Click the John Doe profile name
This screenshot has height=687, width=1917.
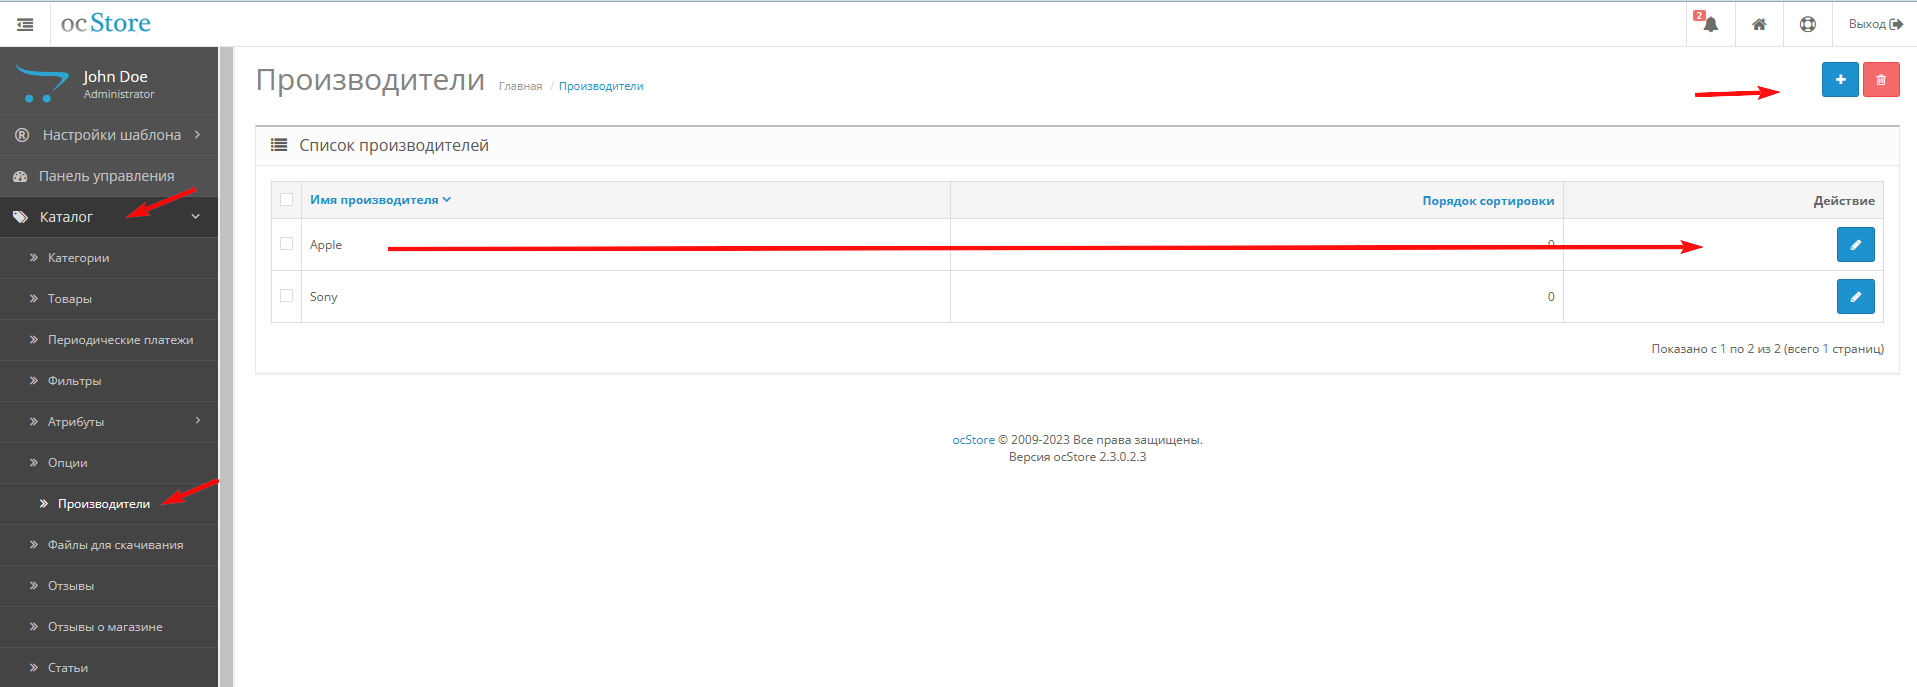click(115, 77)
